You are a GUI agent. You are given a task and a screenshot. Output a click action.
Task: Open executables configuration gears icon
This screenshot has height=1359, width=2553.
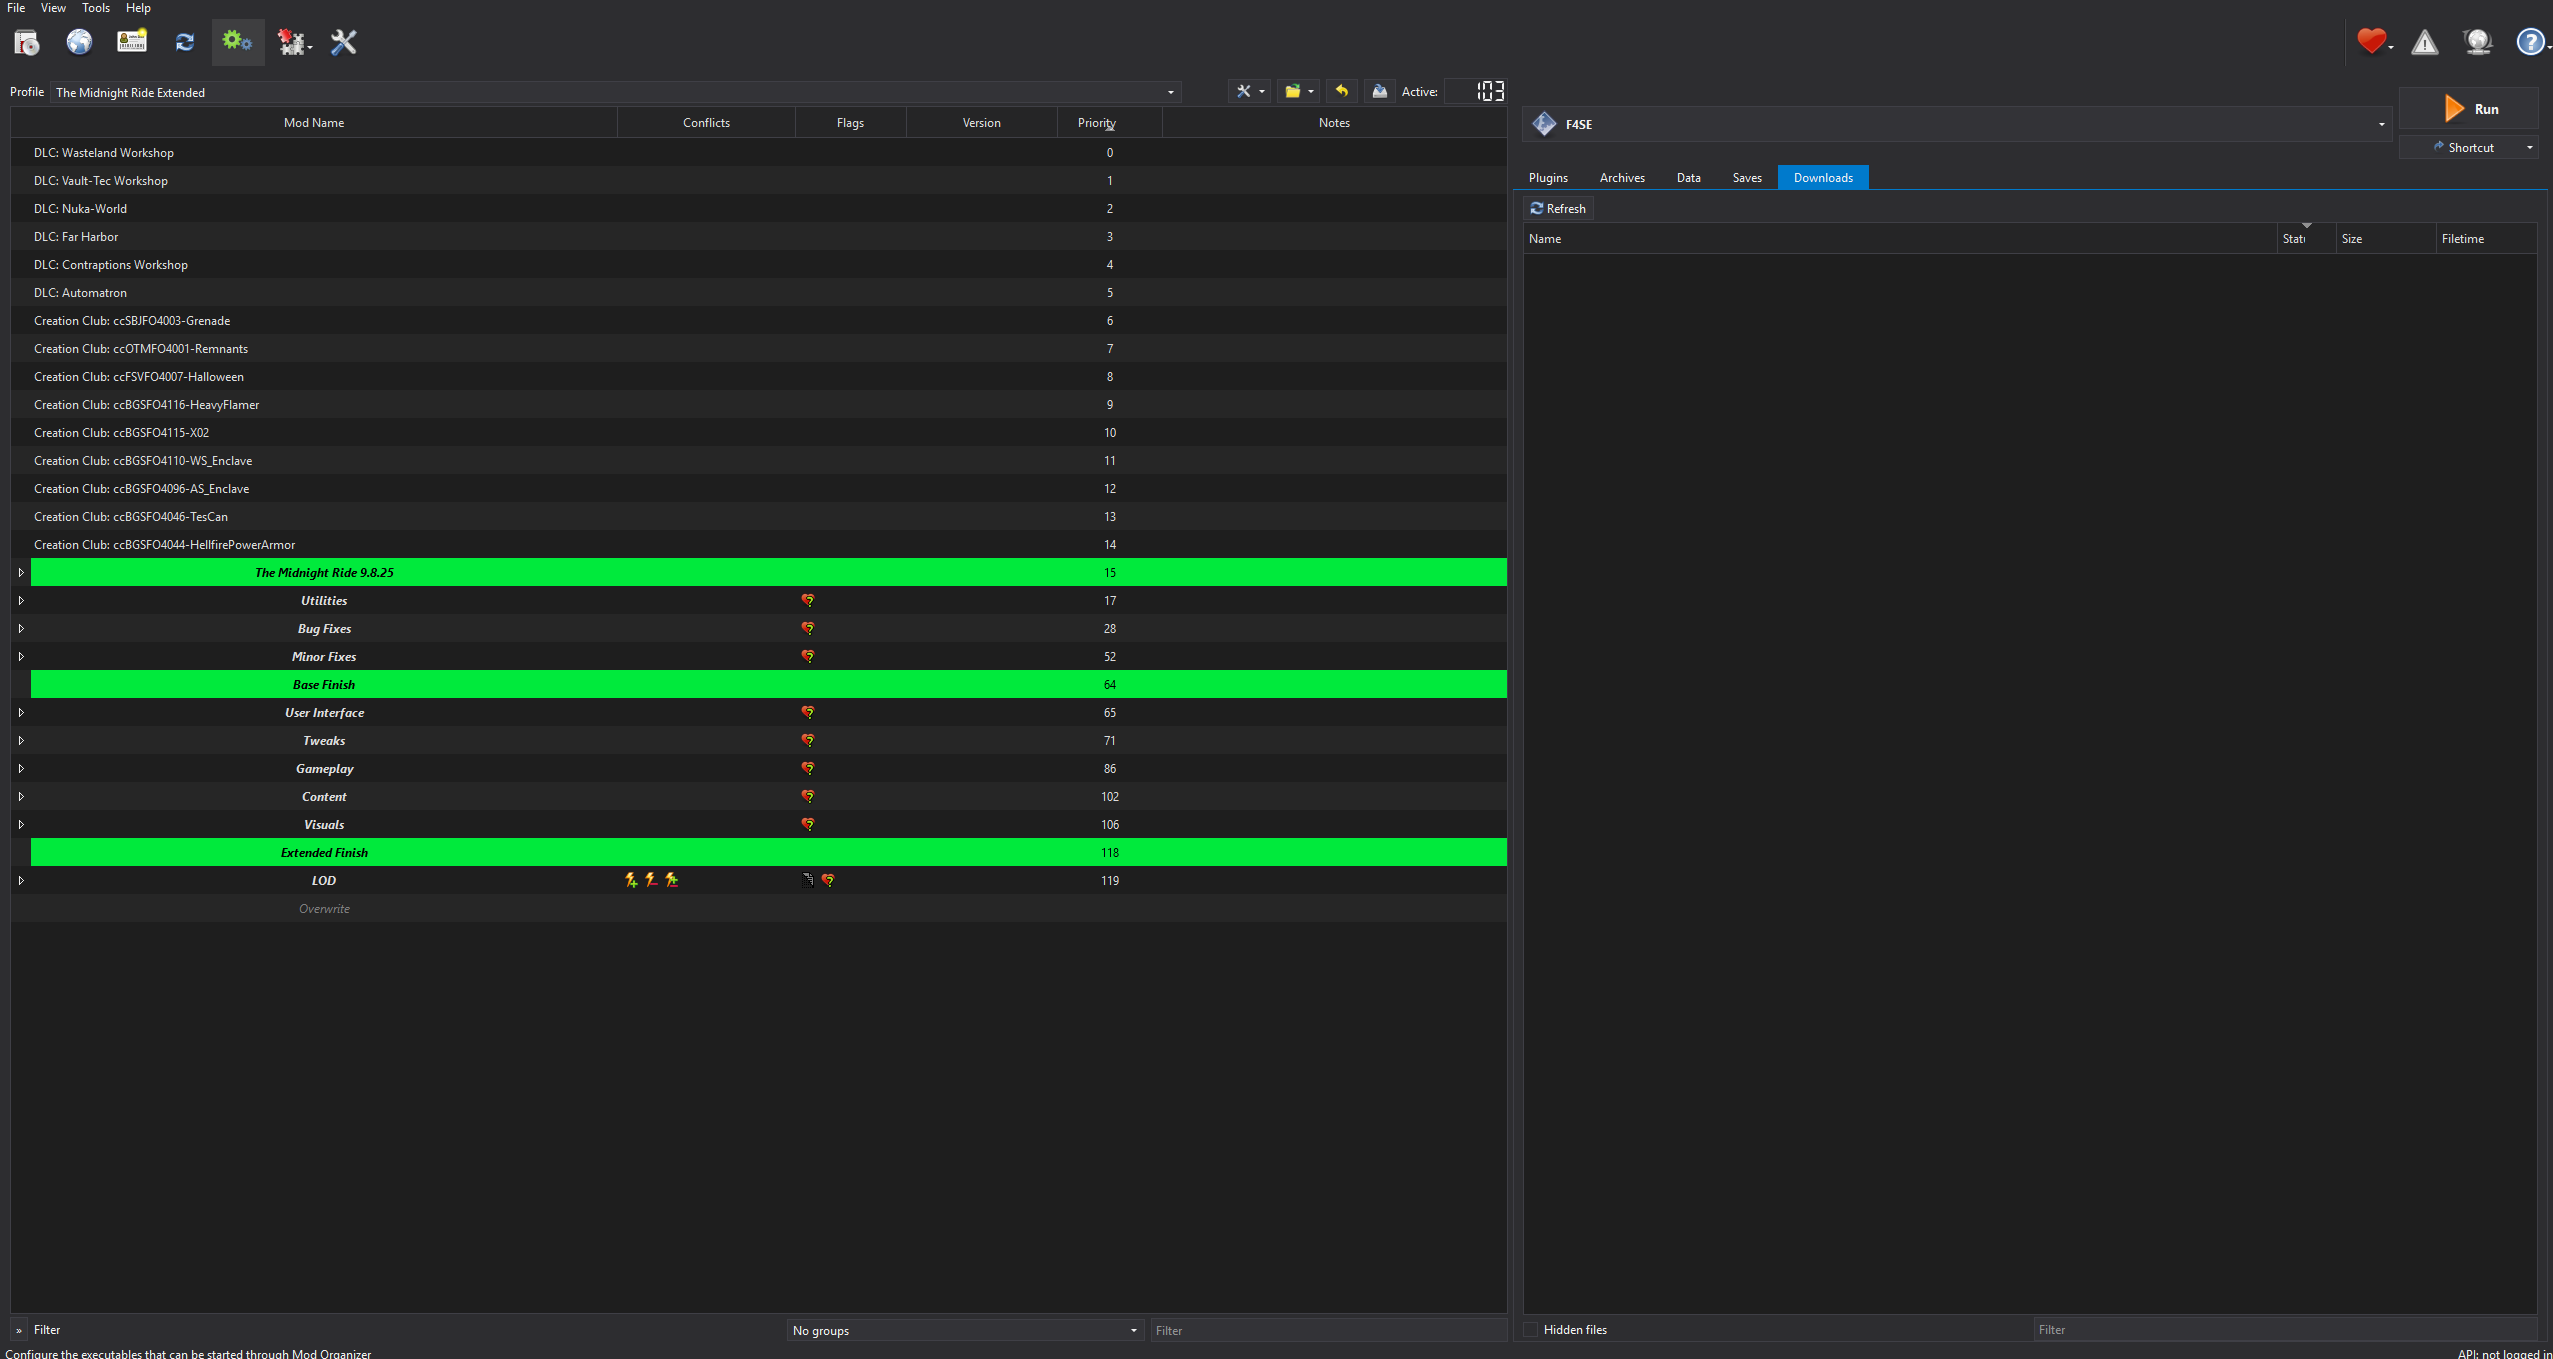[237, 42]
